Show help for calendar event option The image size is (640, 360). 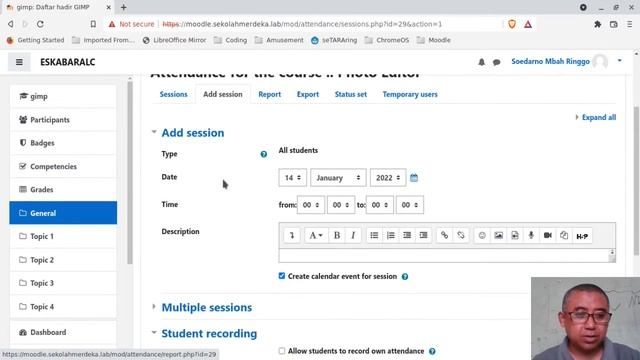coord(405,277)
